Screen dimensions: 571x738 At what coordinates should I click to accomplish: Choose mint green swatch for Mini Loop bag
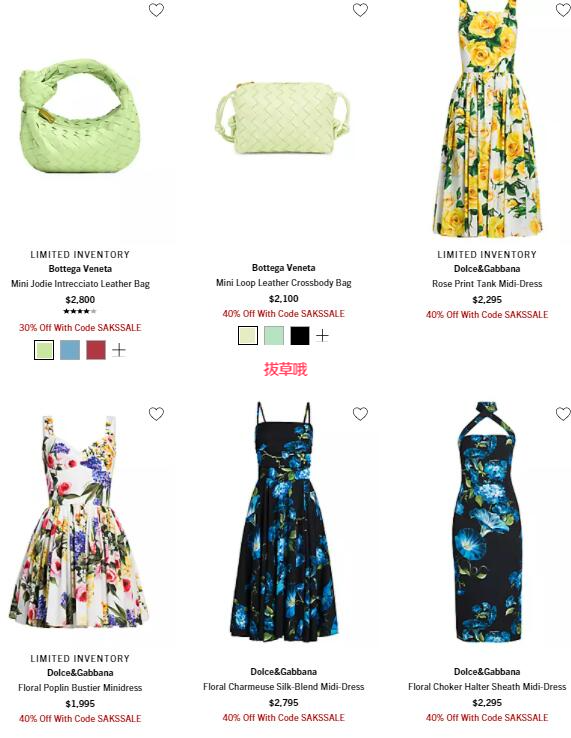click(x=274, y=336)
